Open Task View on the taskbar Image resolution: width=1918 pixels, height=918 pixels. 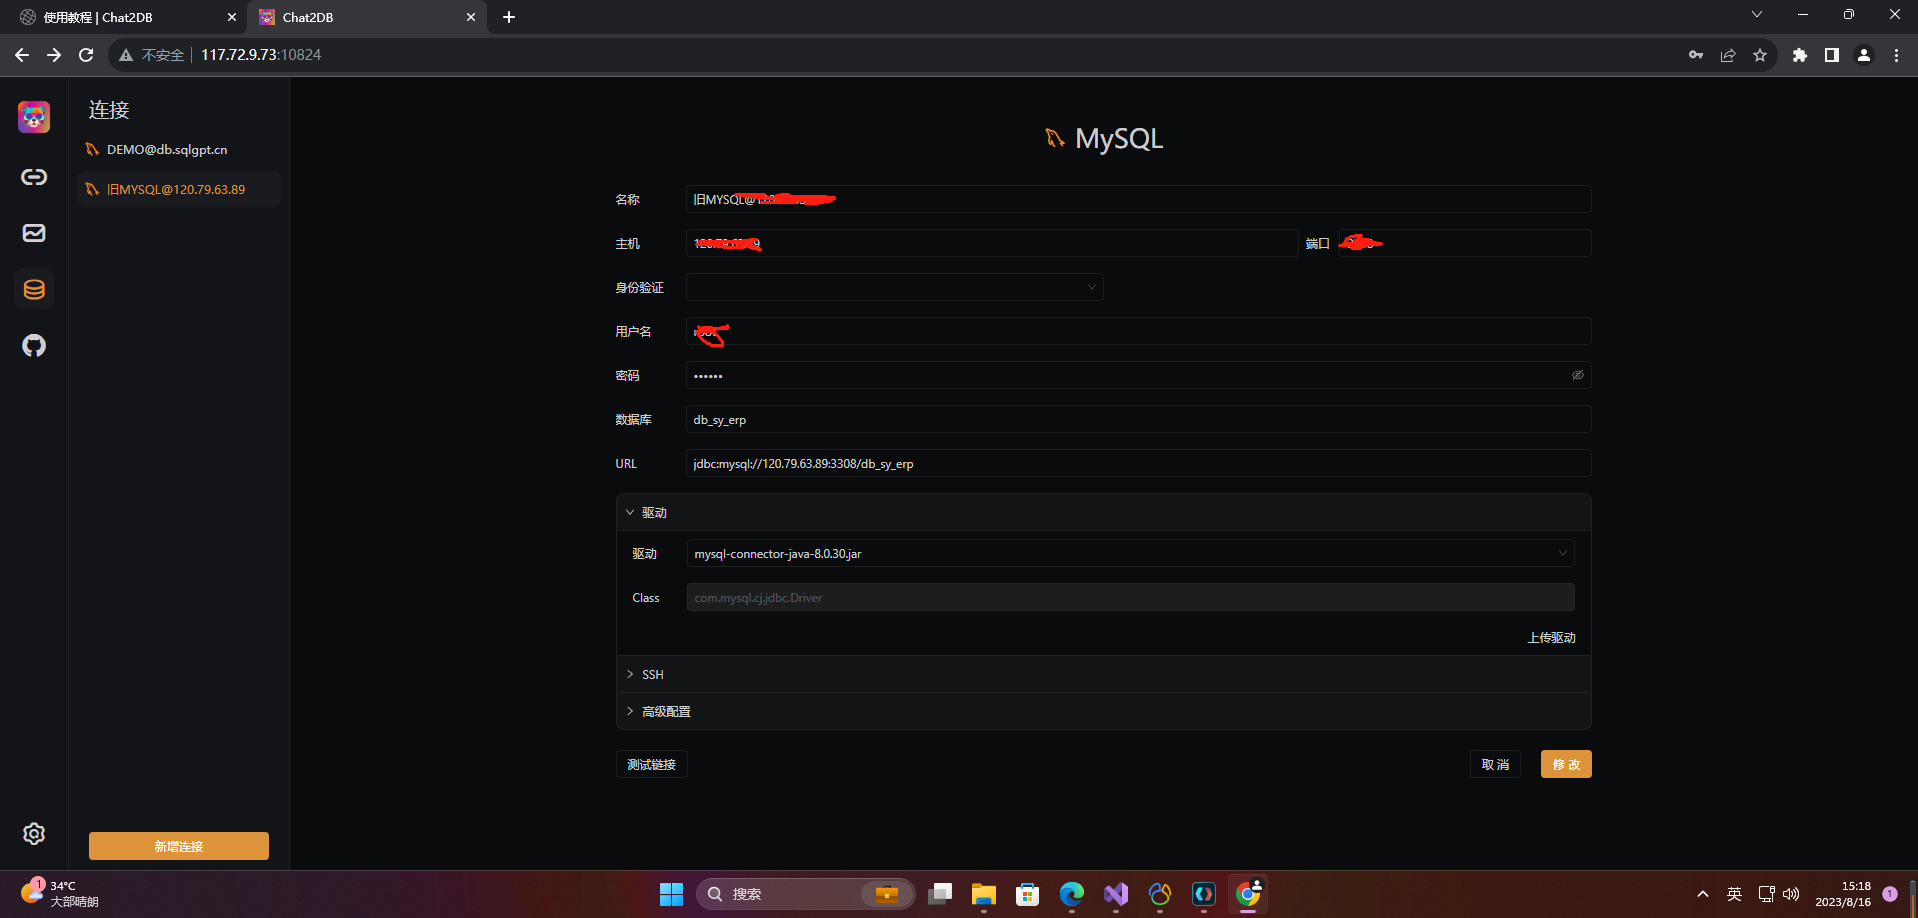(x=939, y=894)
